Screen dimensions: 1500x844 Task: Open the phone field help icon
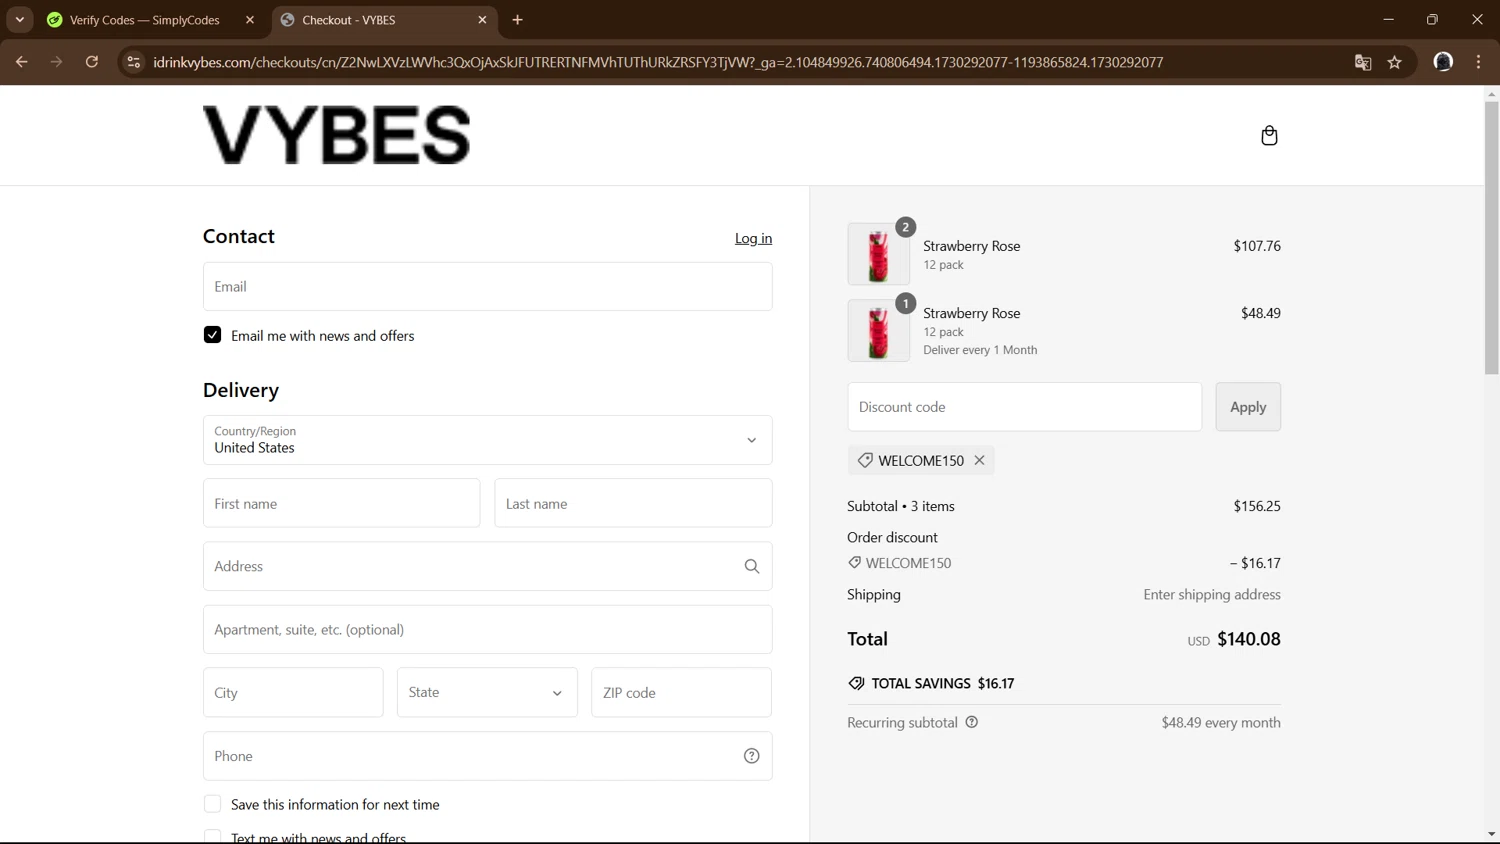752,756
